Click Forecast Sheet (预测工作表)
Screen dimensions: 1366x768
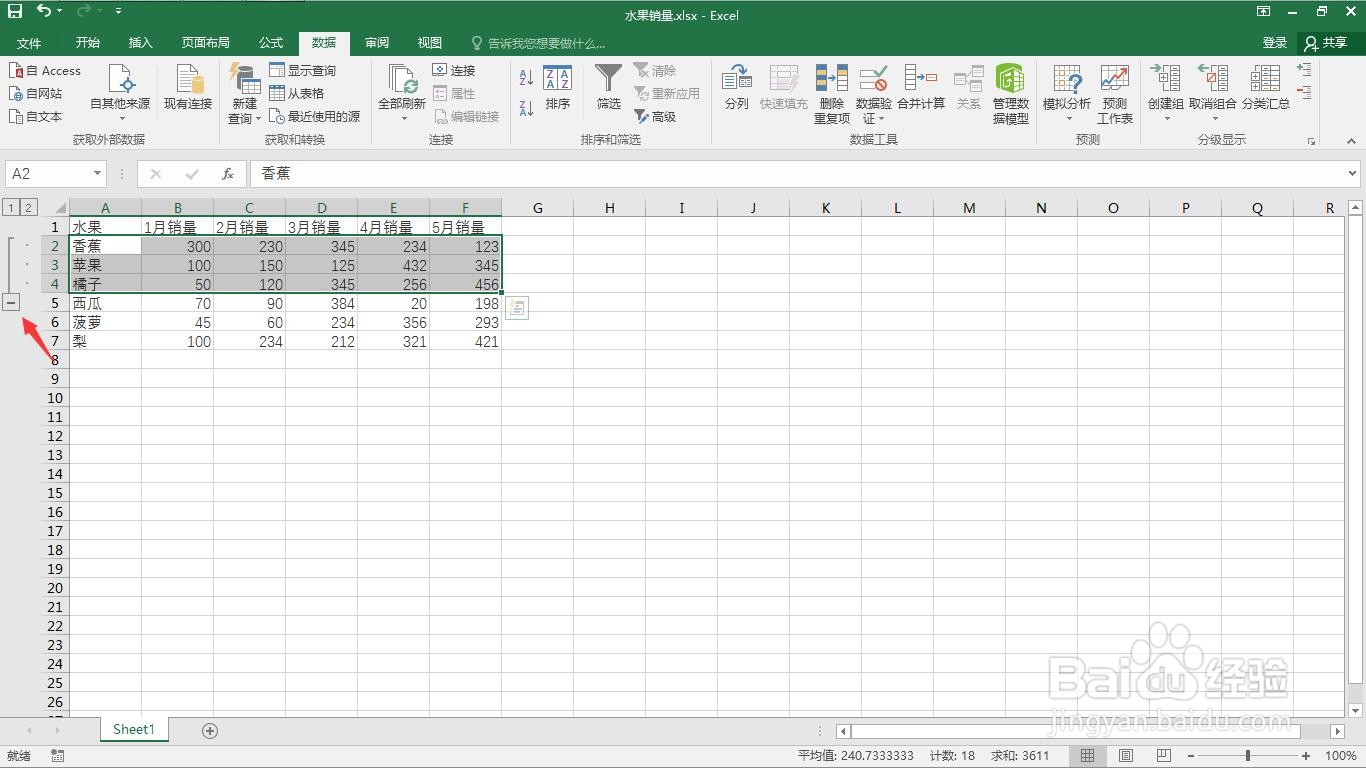pos(1115,94)
